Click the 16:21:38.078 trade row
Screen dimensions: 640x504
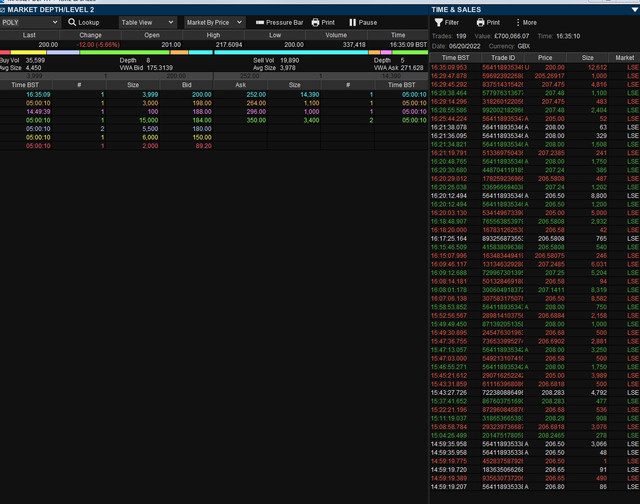535,127
